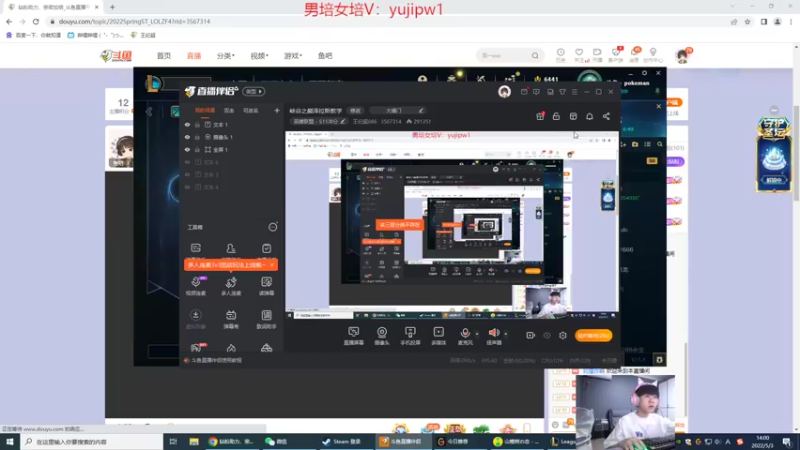800x450 pixels.
Task: Bookmark this page with star icon
Action: pyautogui.click(x=747, y=21)
